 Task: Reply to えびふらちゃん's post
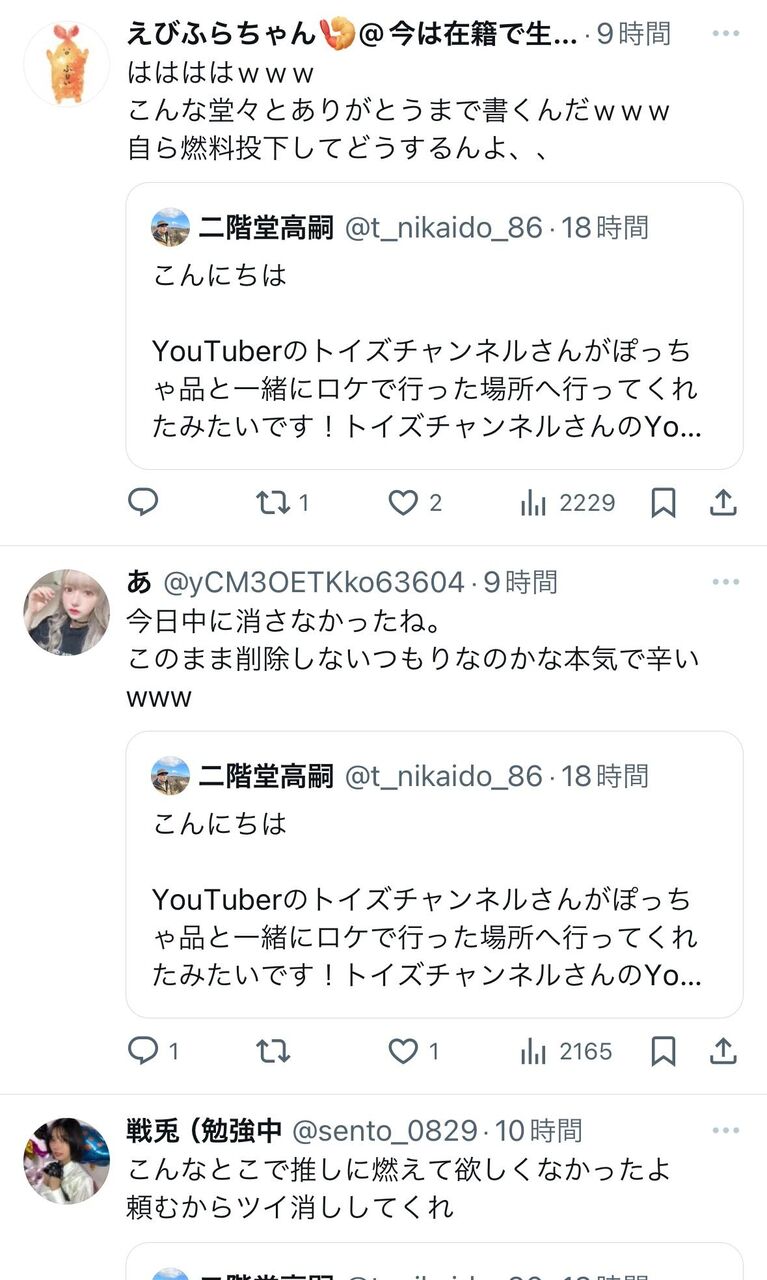tap(143, 502)
